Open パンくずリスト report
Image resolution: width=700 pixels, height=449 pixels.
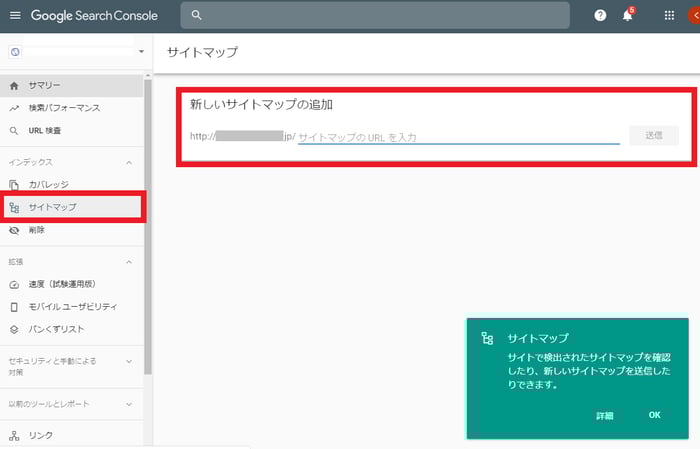coord(71,329)
